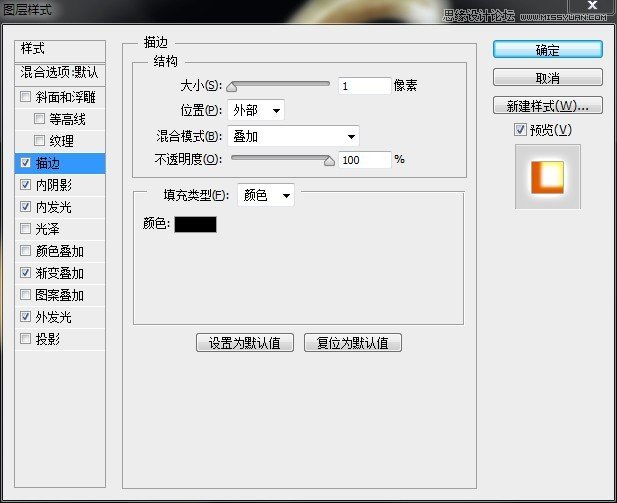
Task: Open the 位置 dropdown showing 外部
Action: coord(256,110)
